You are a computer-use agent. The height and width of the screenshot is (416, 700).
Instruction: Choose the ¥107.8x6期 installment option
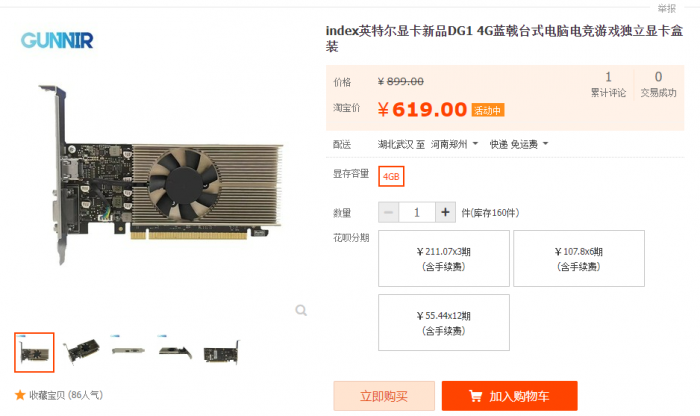click(x=579, y=258)
